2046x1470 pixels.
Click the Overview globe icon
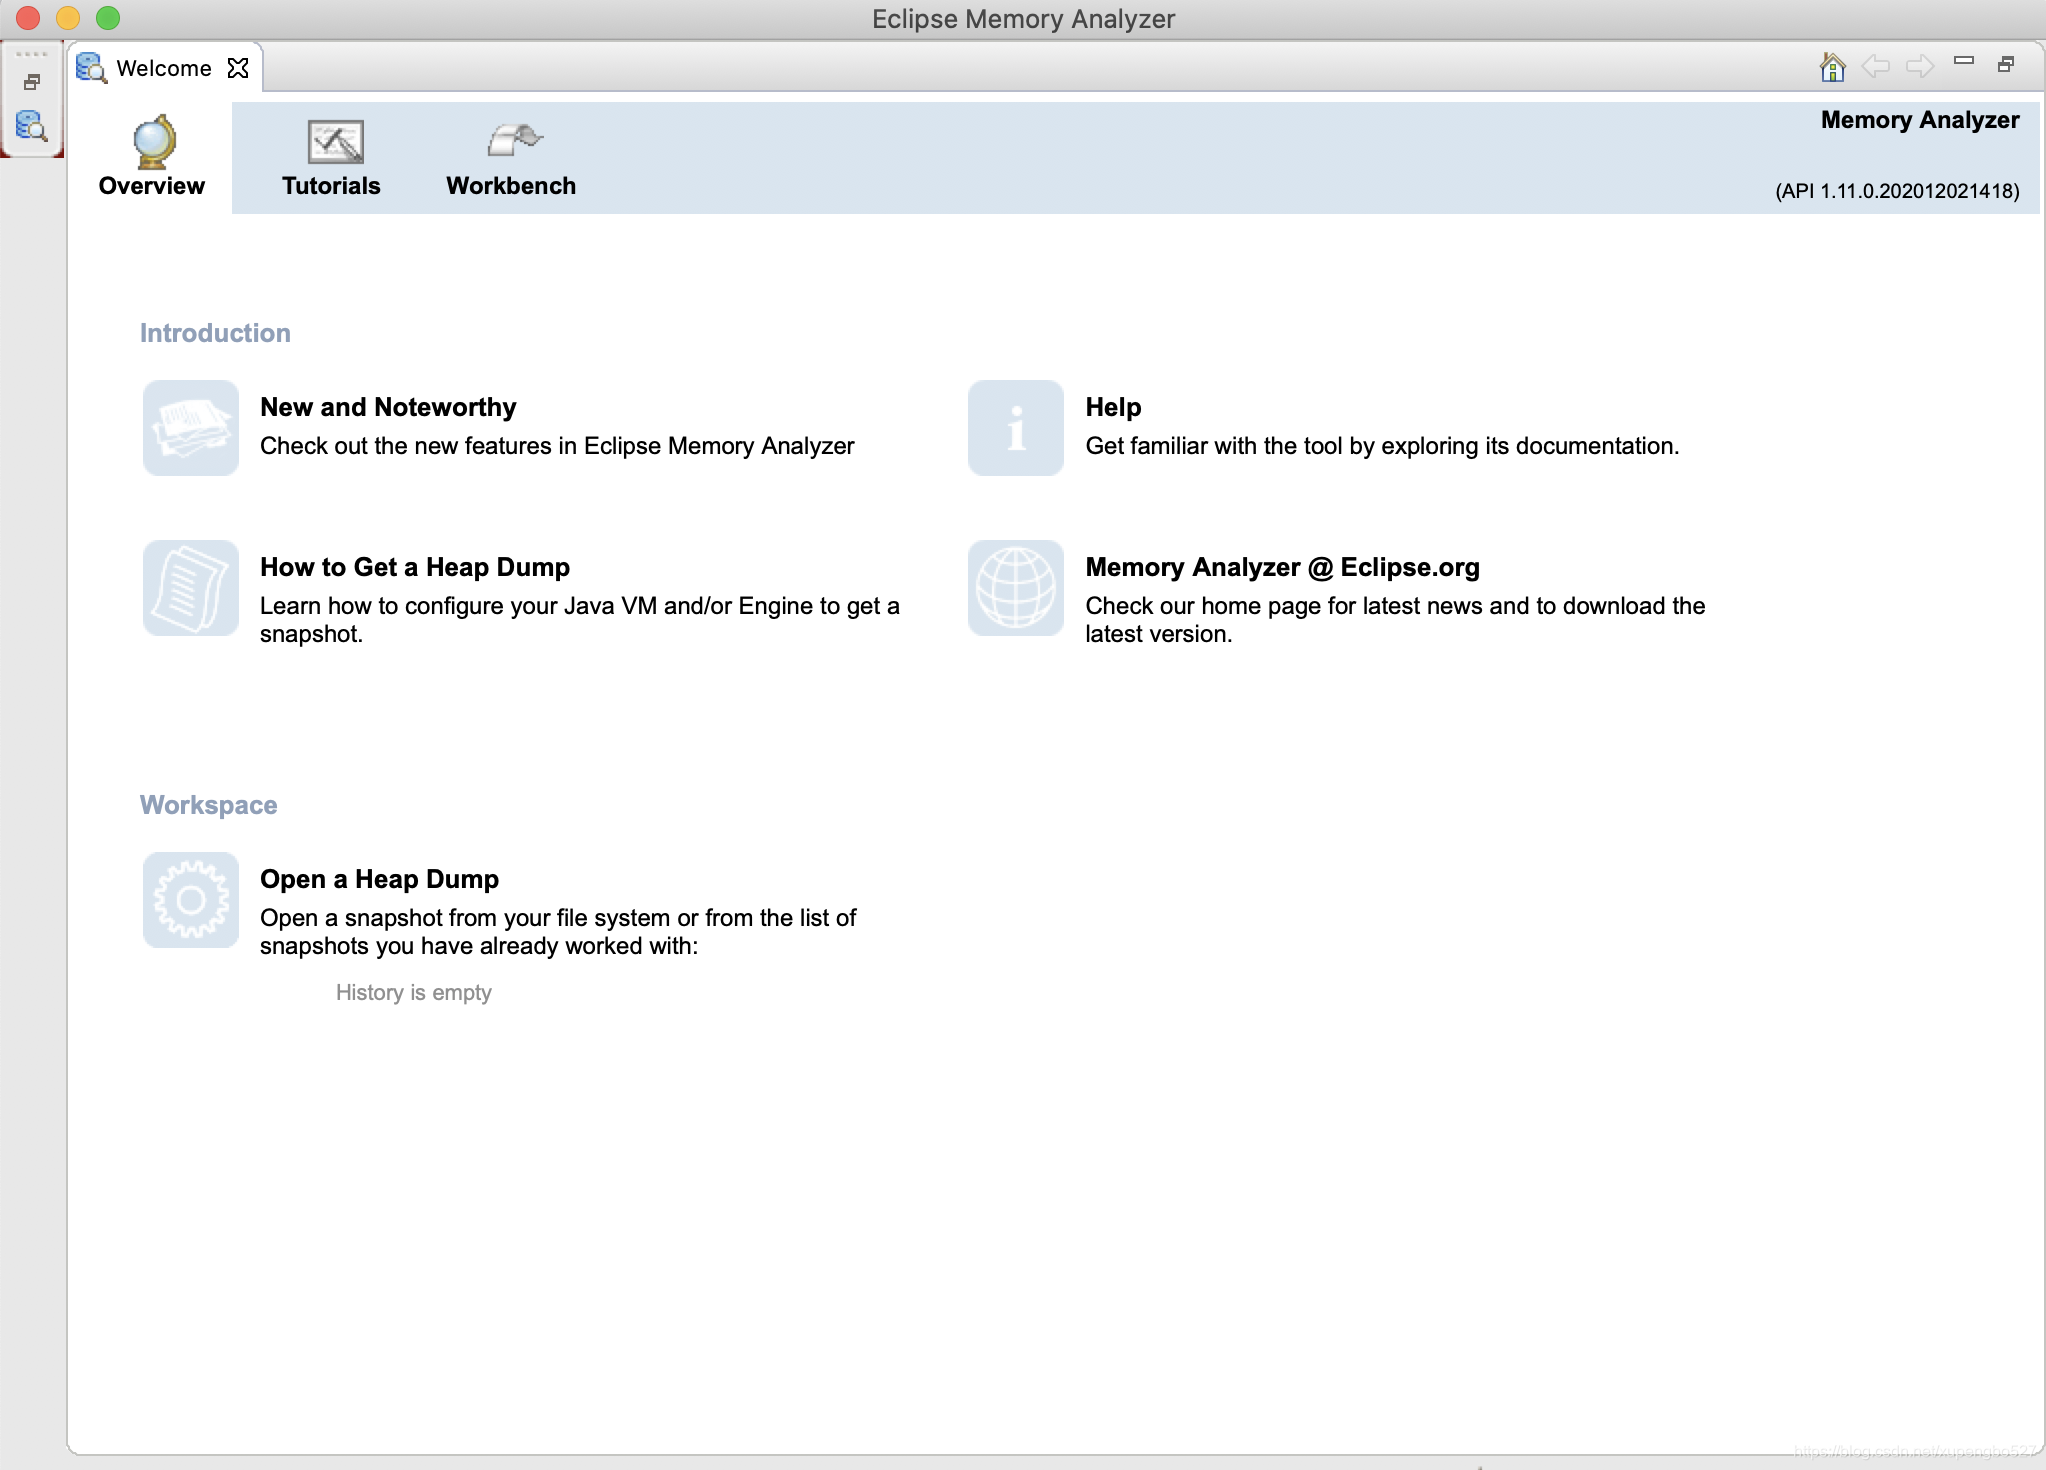click(154, 142)
